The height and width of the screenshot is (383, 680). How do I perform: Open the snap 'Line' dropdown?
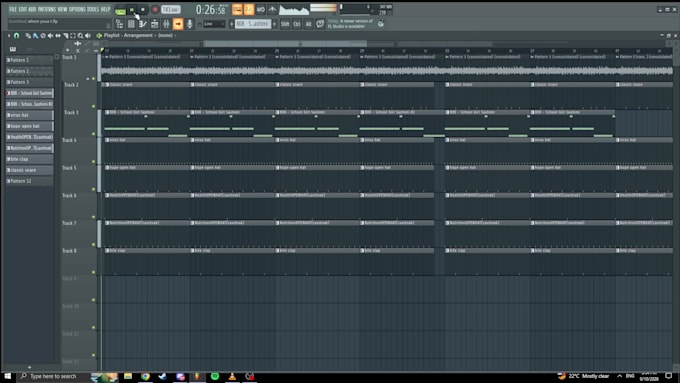pyautogui.click(x=214, y=24)
